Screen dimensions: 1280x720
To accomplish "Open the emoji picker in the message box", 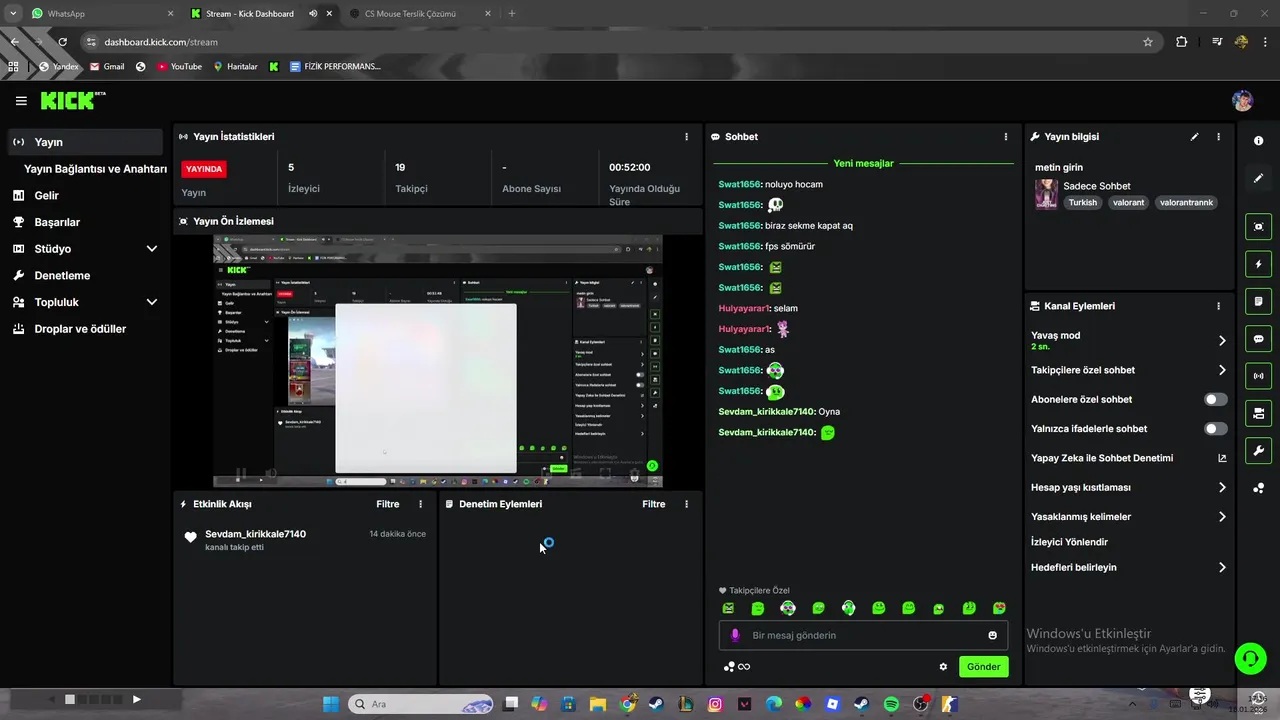I will click(x=992, y=635).
